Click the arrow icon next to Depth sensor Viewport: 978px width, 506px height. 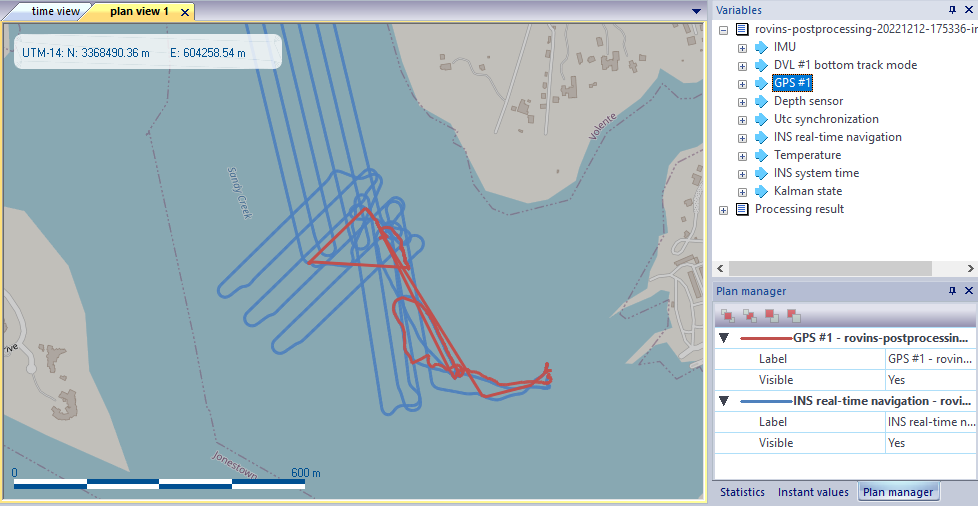tap(762, 101)
